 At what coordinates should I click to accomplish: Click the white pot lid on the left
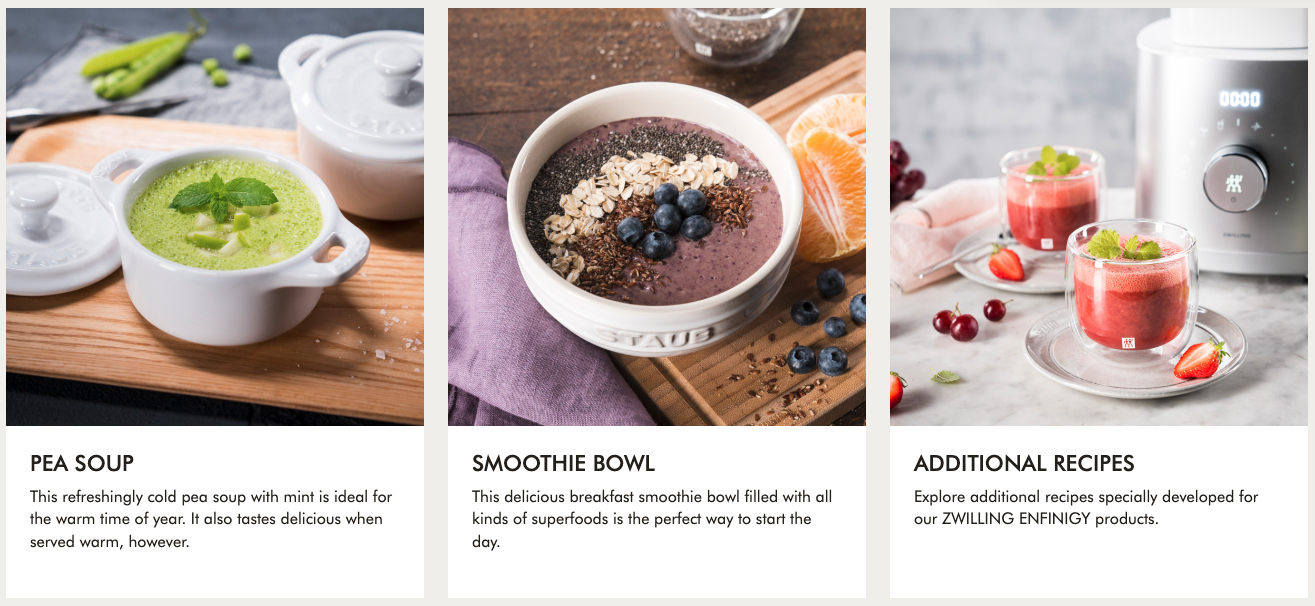pos(60,228)
